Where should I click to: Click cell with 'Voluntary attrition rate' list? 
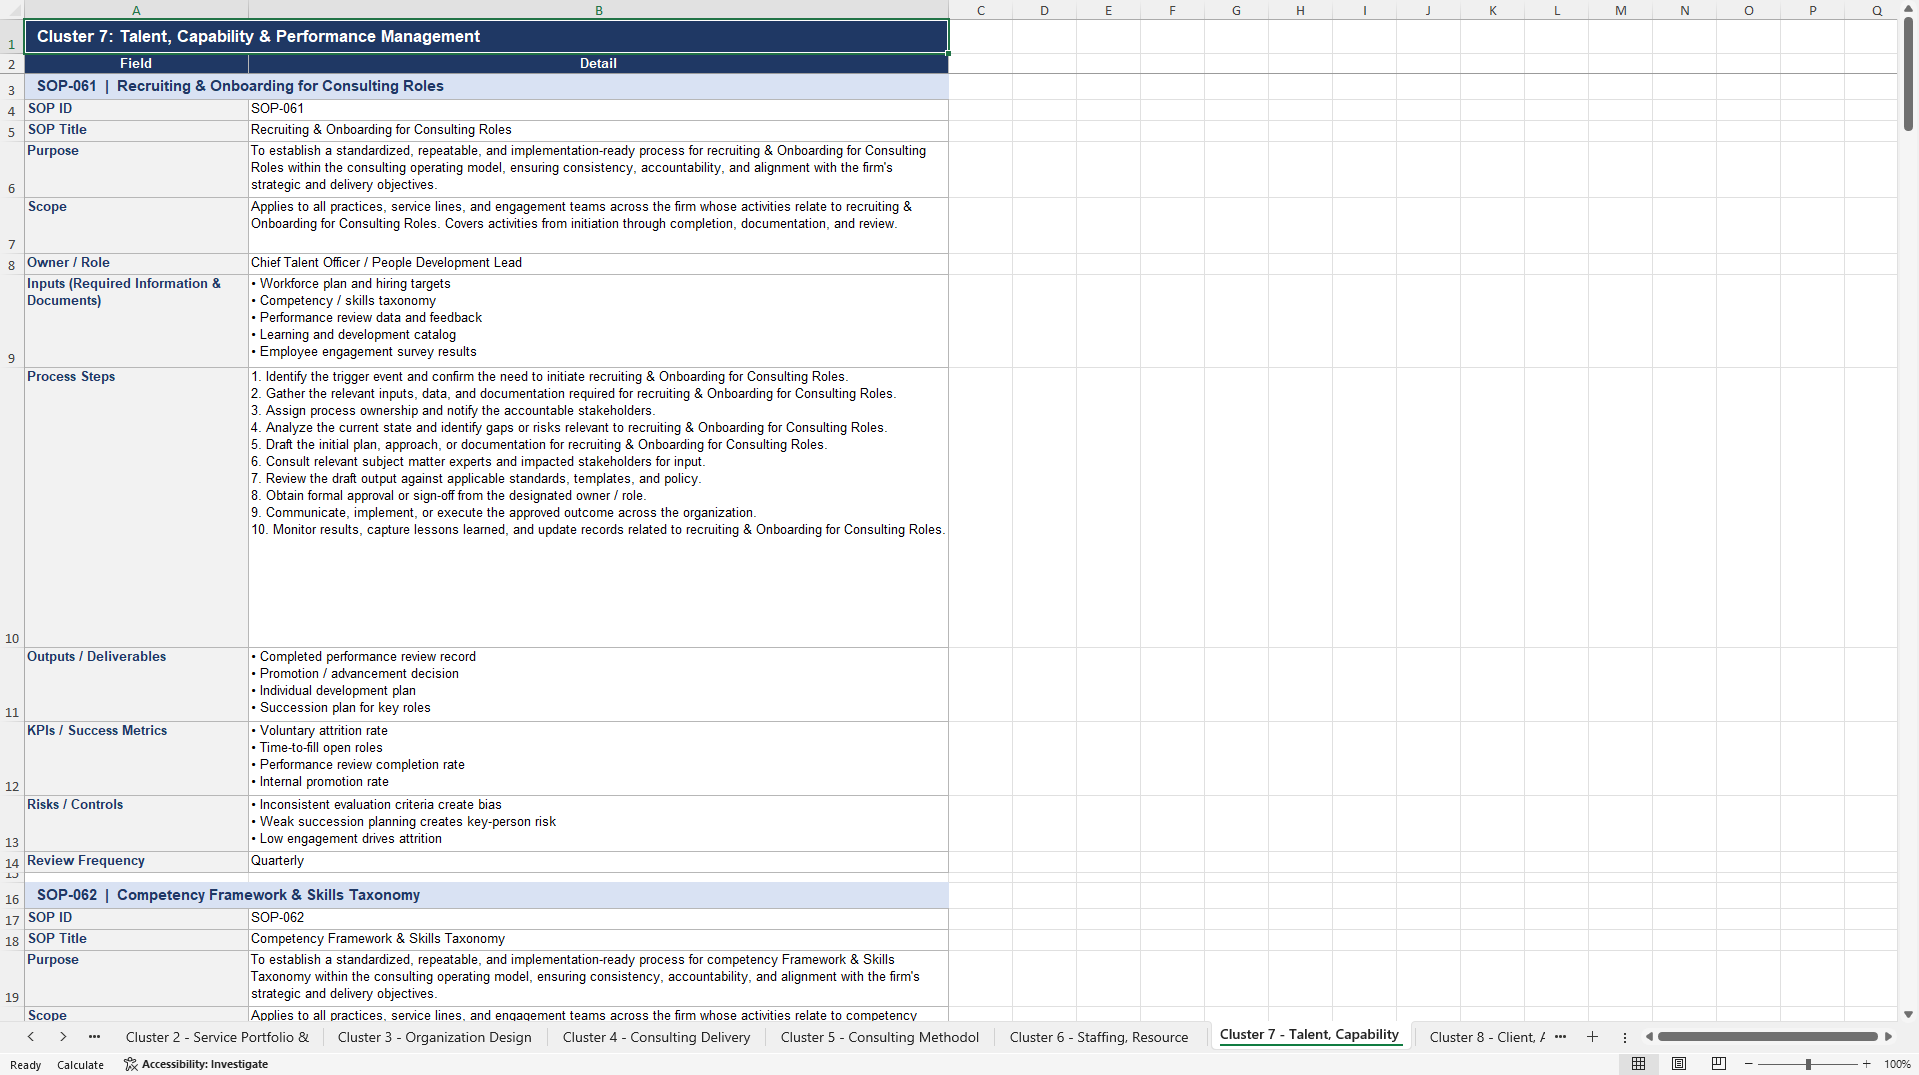click(x=598, y=758)
